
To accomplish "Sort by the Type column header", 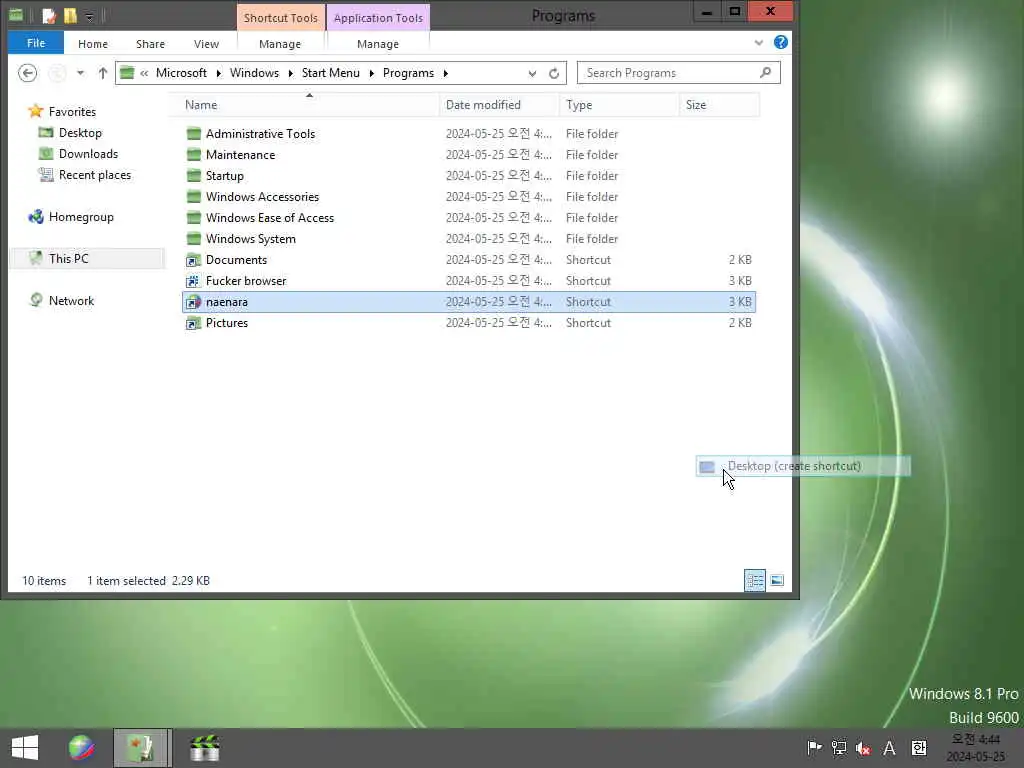I will 579,104.
